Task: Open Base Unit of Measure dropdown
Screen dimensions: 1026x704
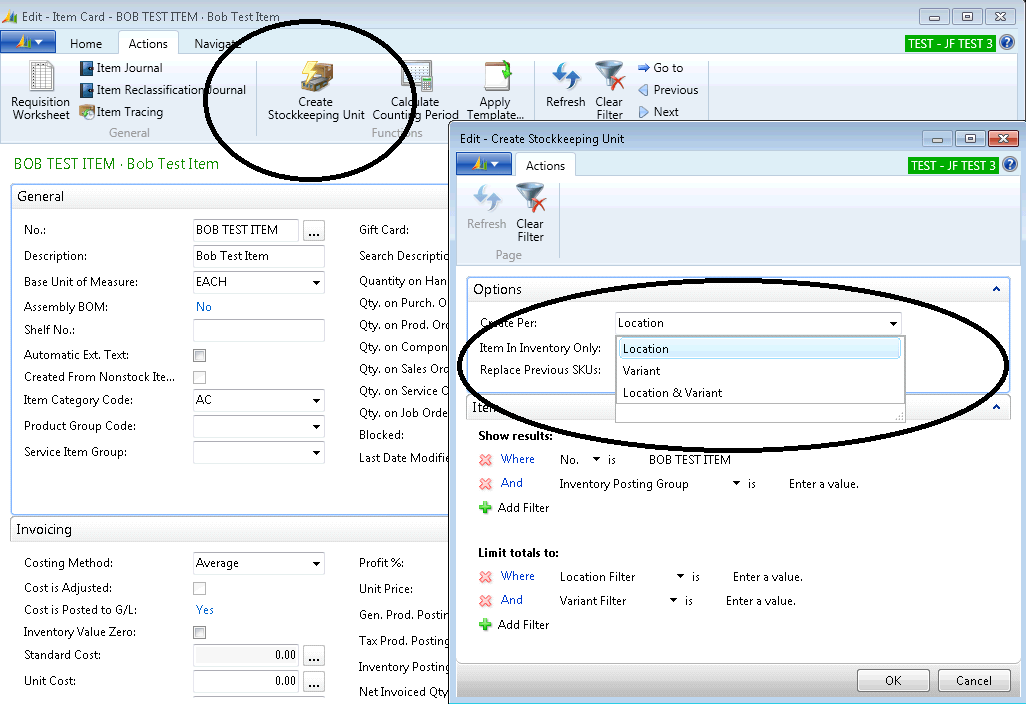Action: click(x=316, y=283)
